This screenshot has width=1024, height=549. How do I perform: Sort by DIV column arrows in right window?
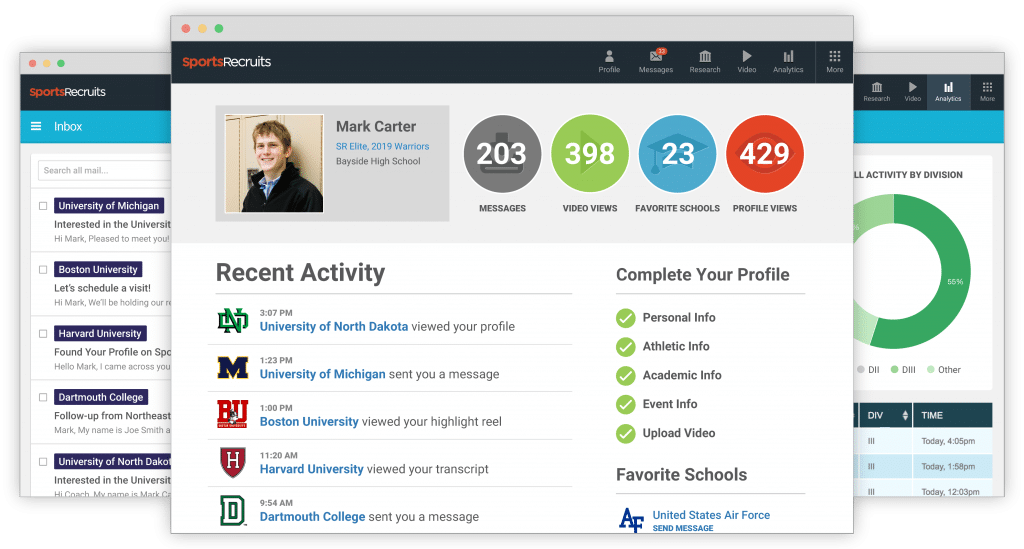[904, 415]
